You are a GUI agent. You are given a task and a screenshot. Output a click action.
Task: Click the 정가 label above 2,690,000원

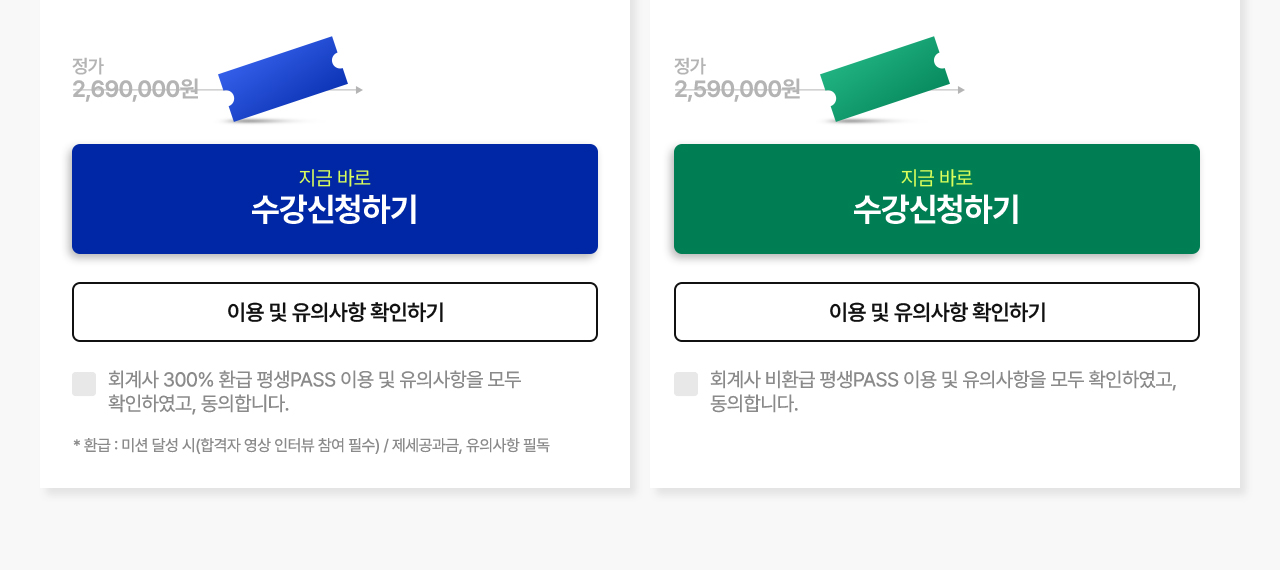click(88, 66)
